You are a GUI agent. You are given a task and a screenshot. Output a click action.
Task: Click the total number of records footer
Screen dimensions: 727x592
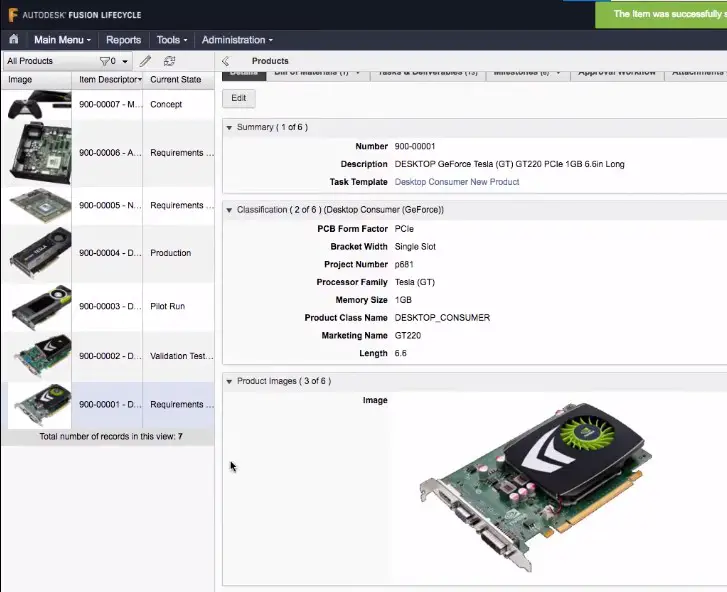coord(111,436)
